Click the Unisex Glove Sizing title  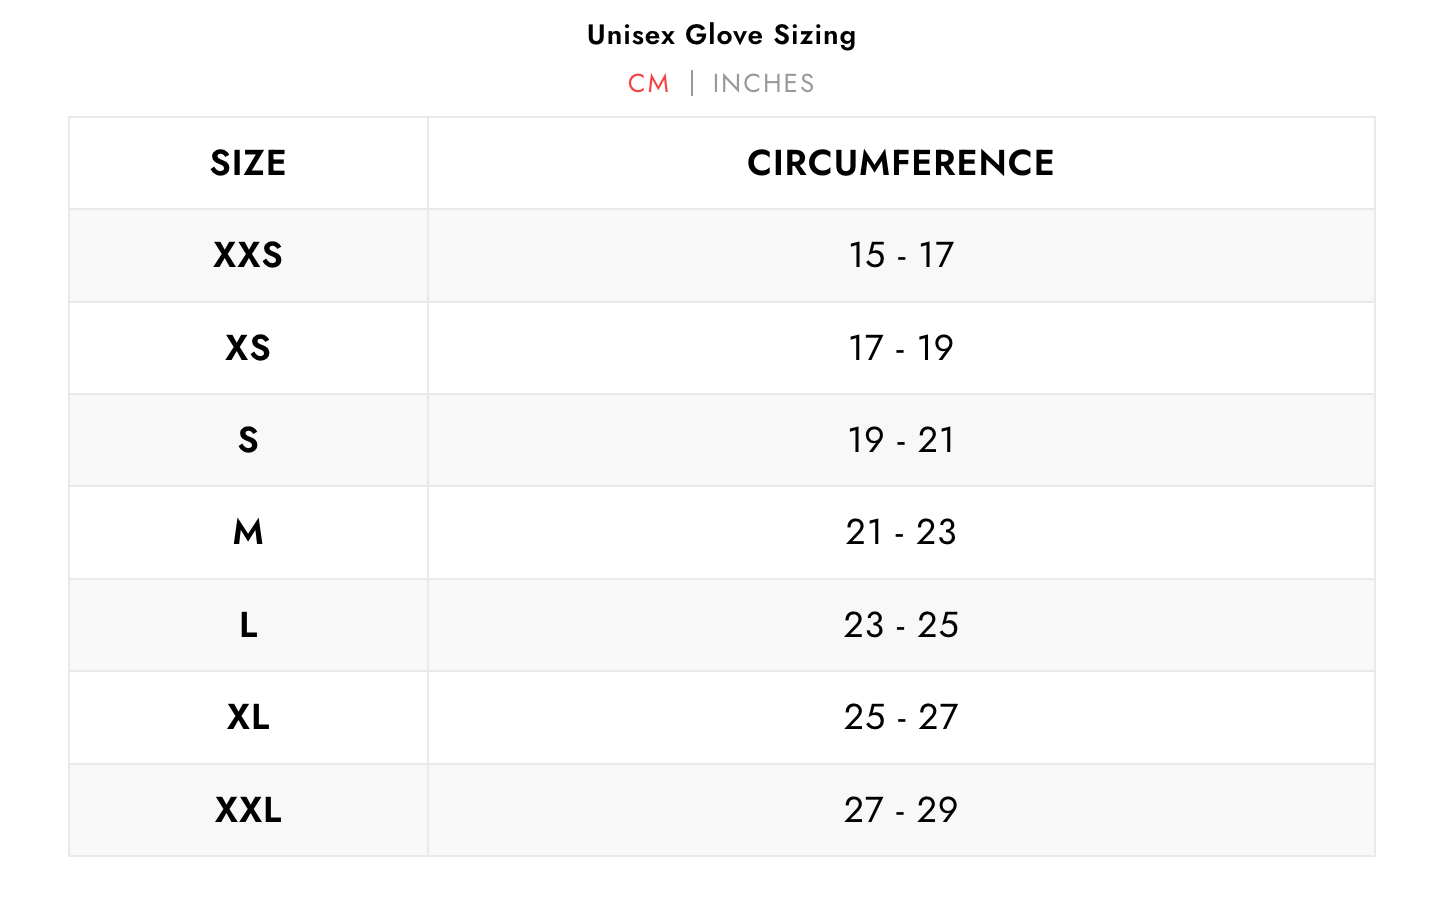[x=721, y=35]
